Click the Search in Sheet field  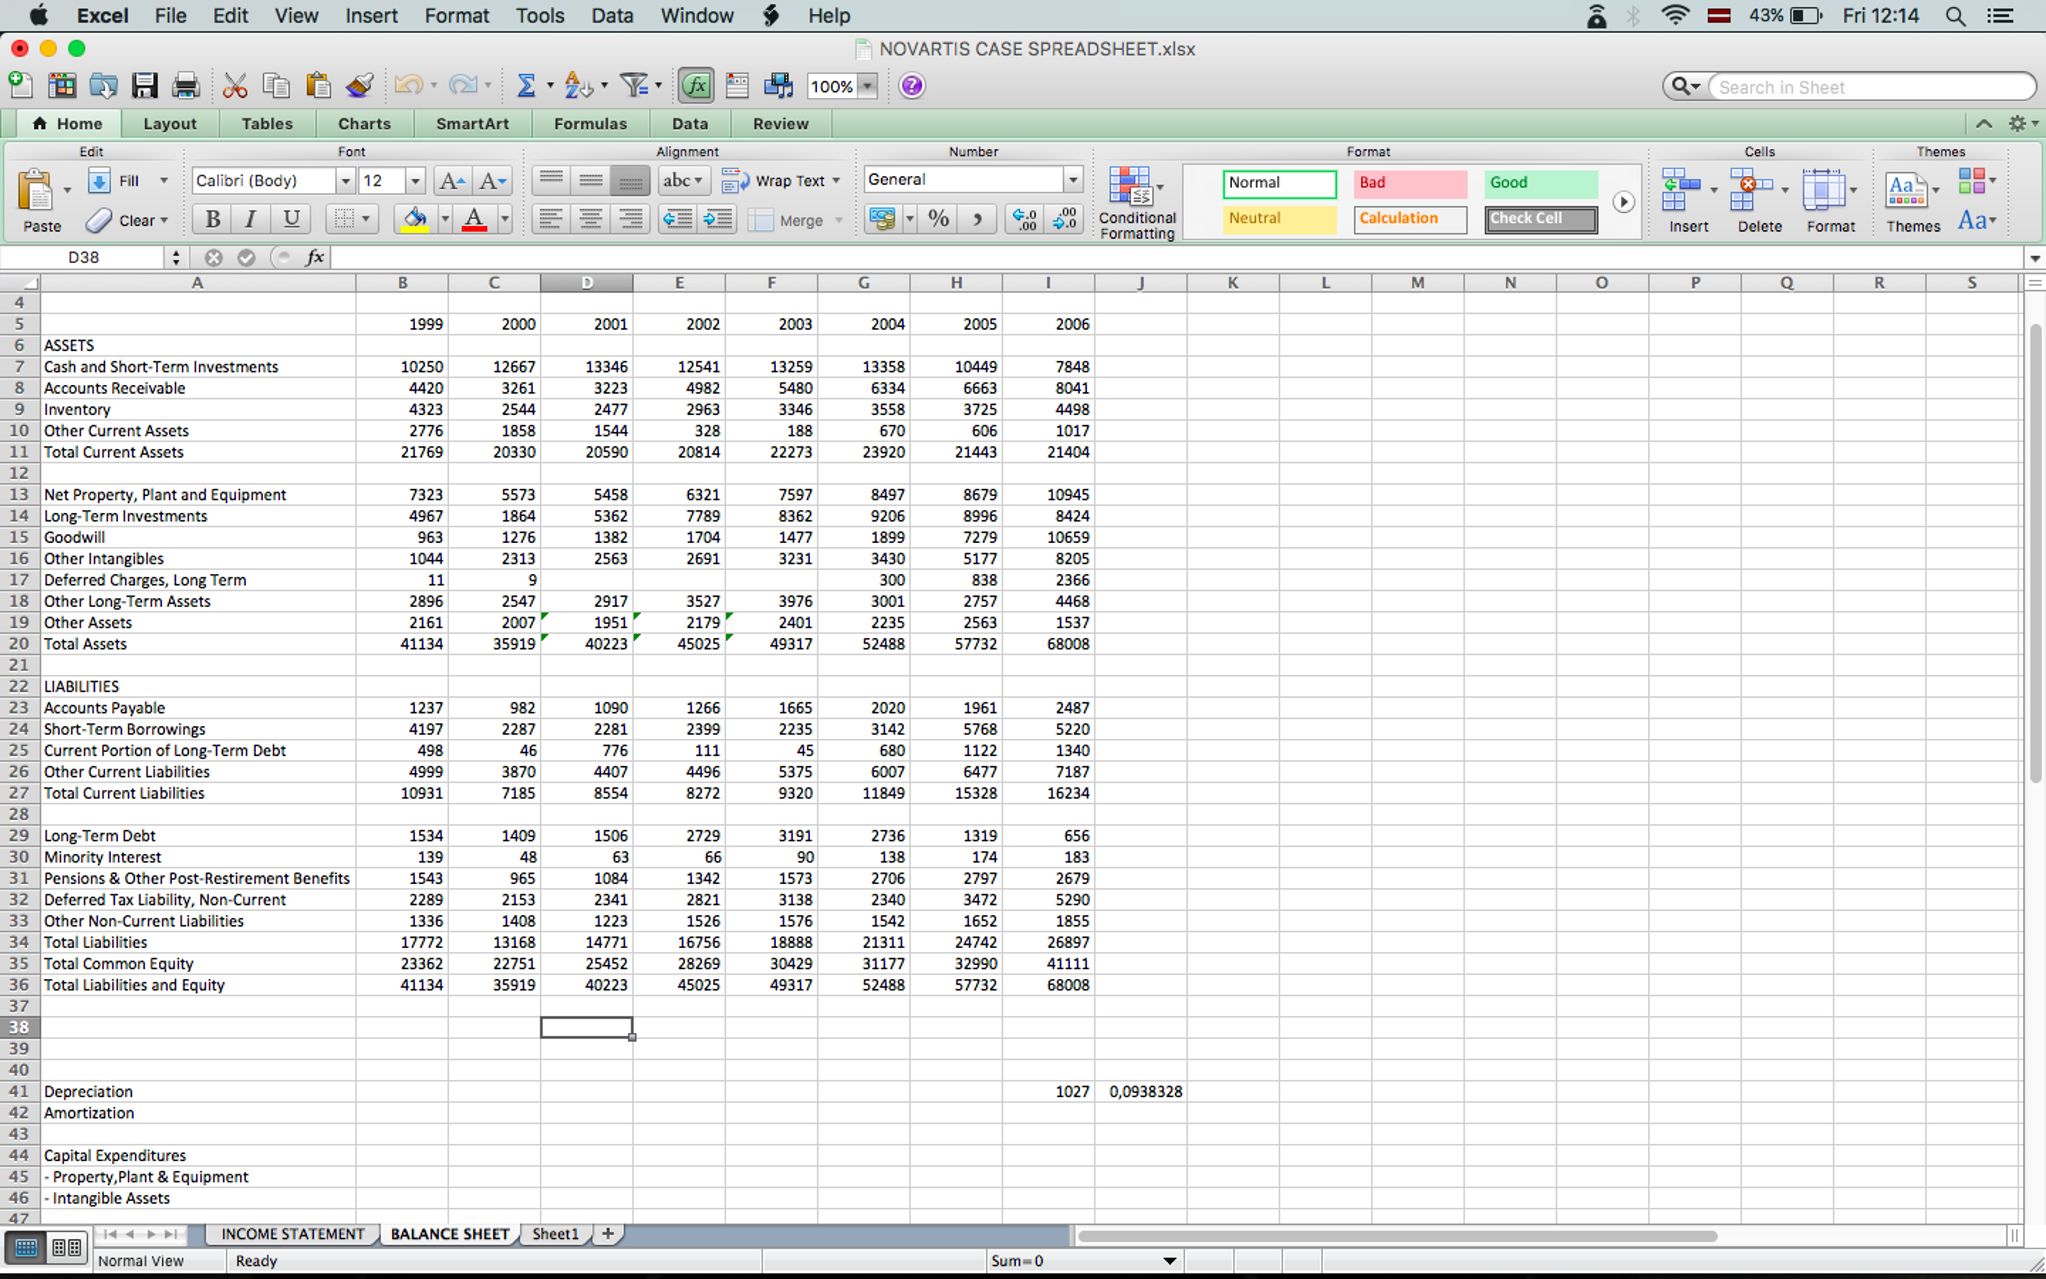coord(1870,87)
